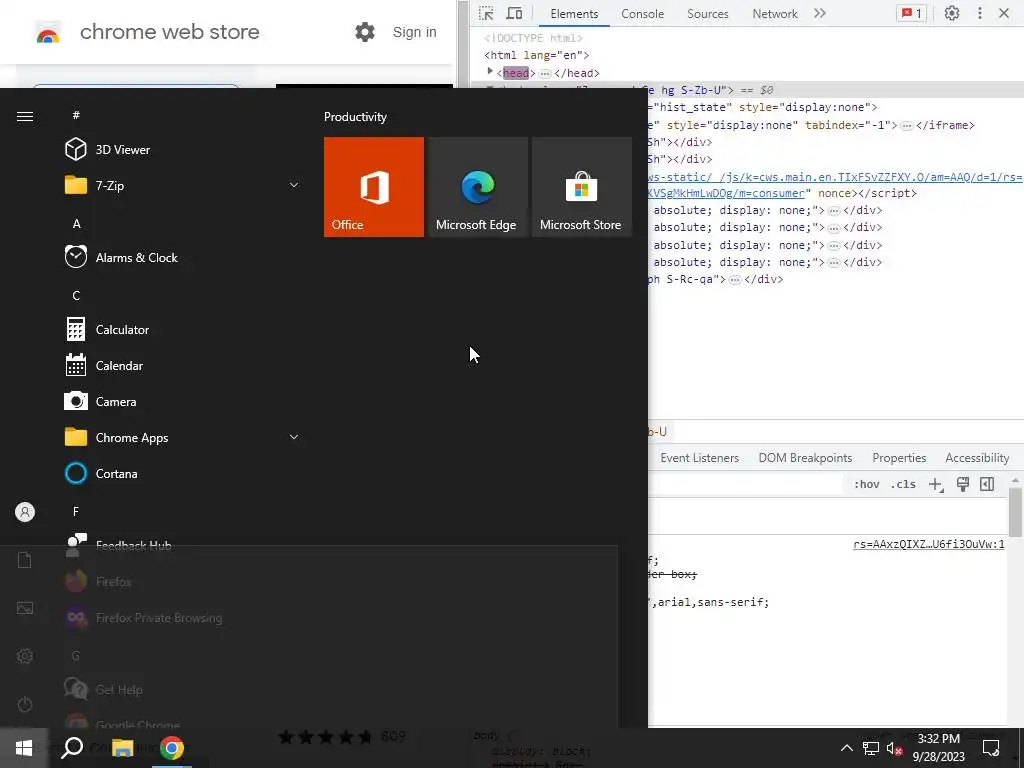Click the letter F section header
This screenshot has width=1024, height=768.
tap(76, 511)
